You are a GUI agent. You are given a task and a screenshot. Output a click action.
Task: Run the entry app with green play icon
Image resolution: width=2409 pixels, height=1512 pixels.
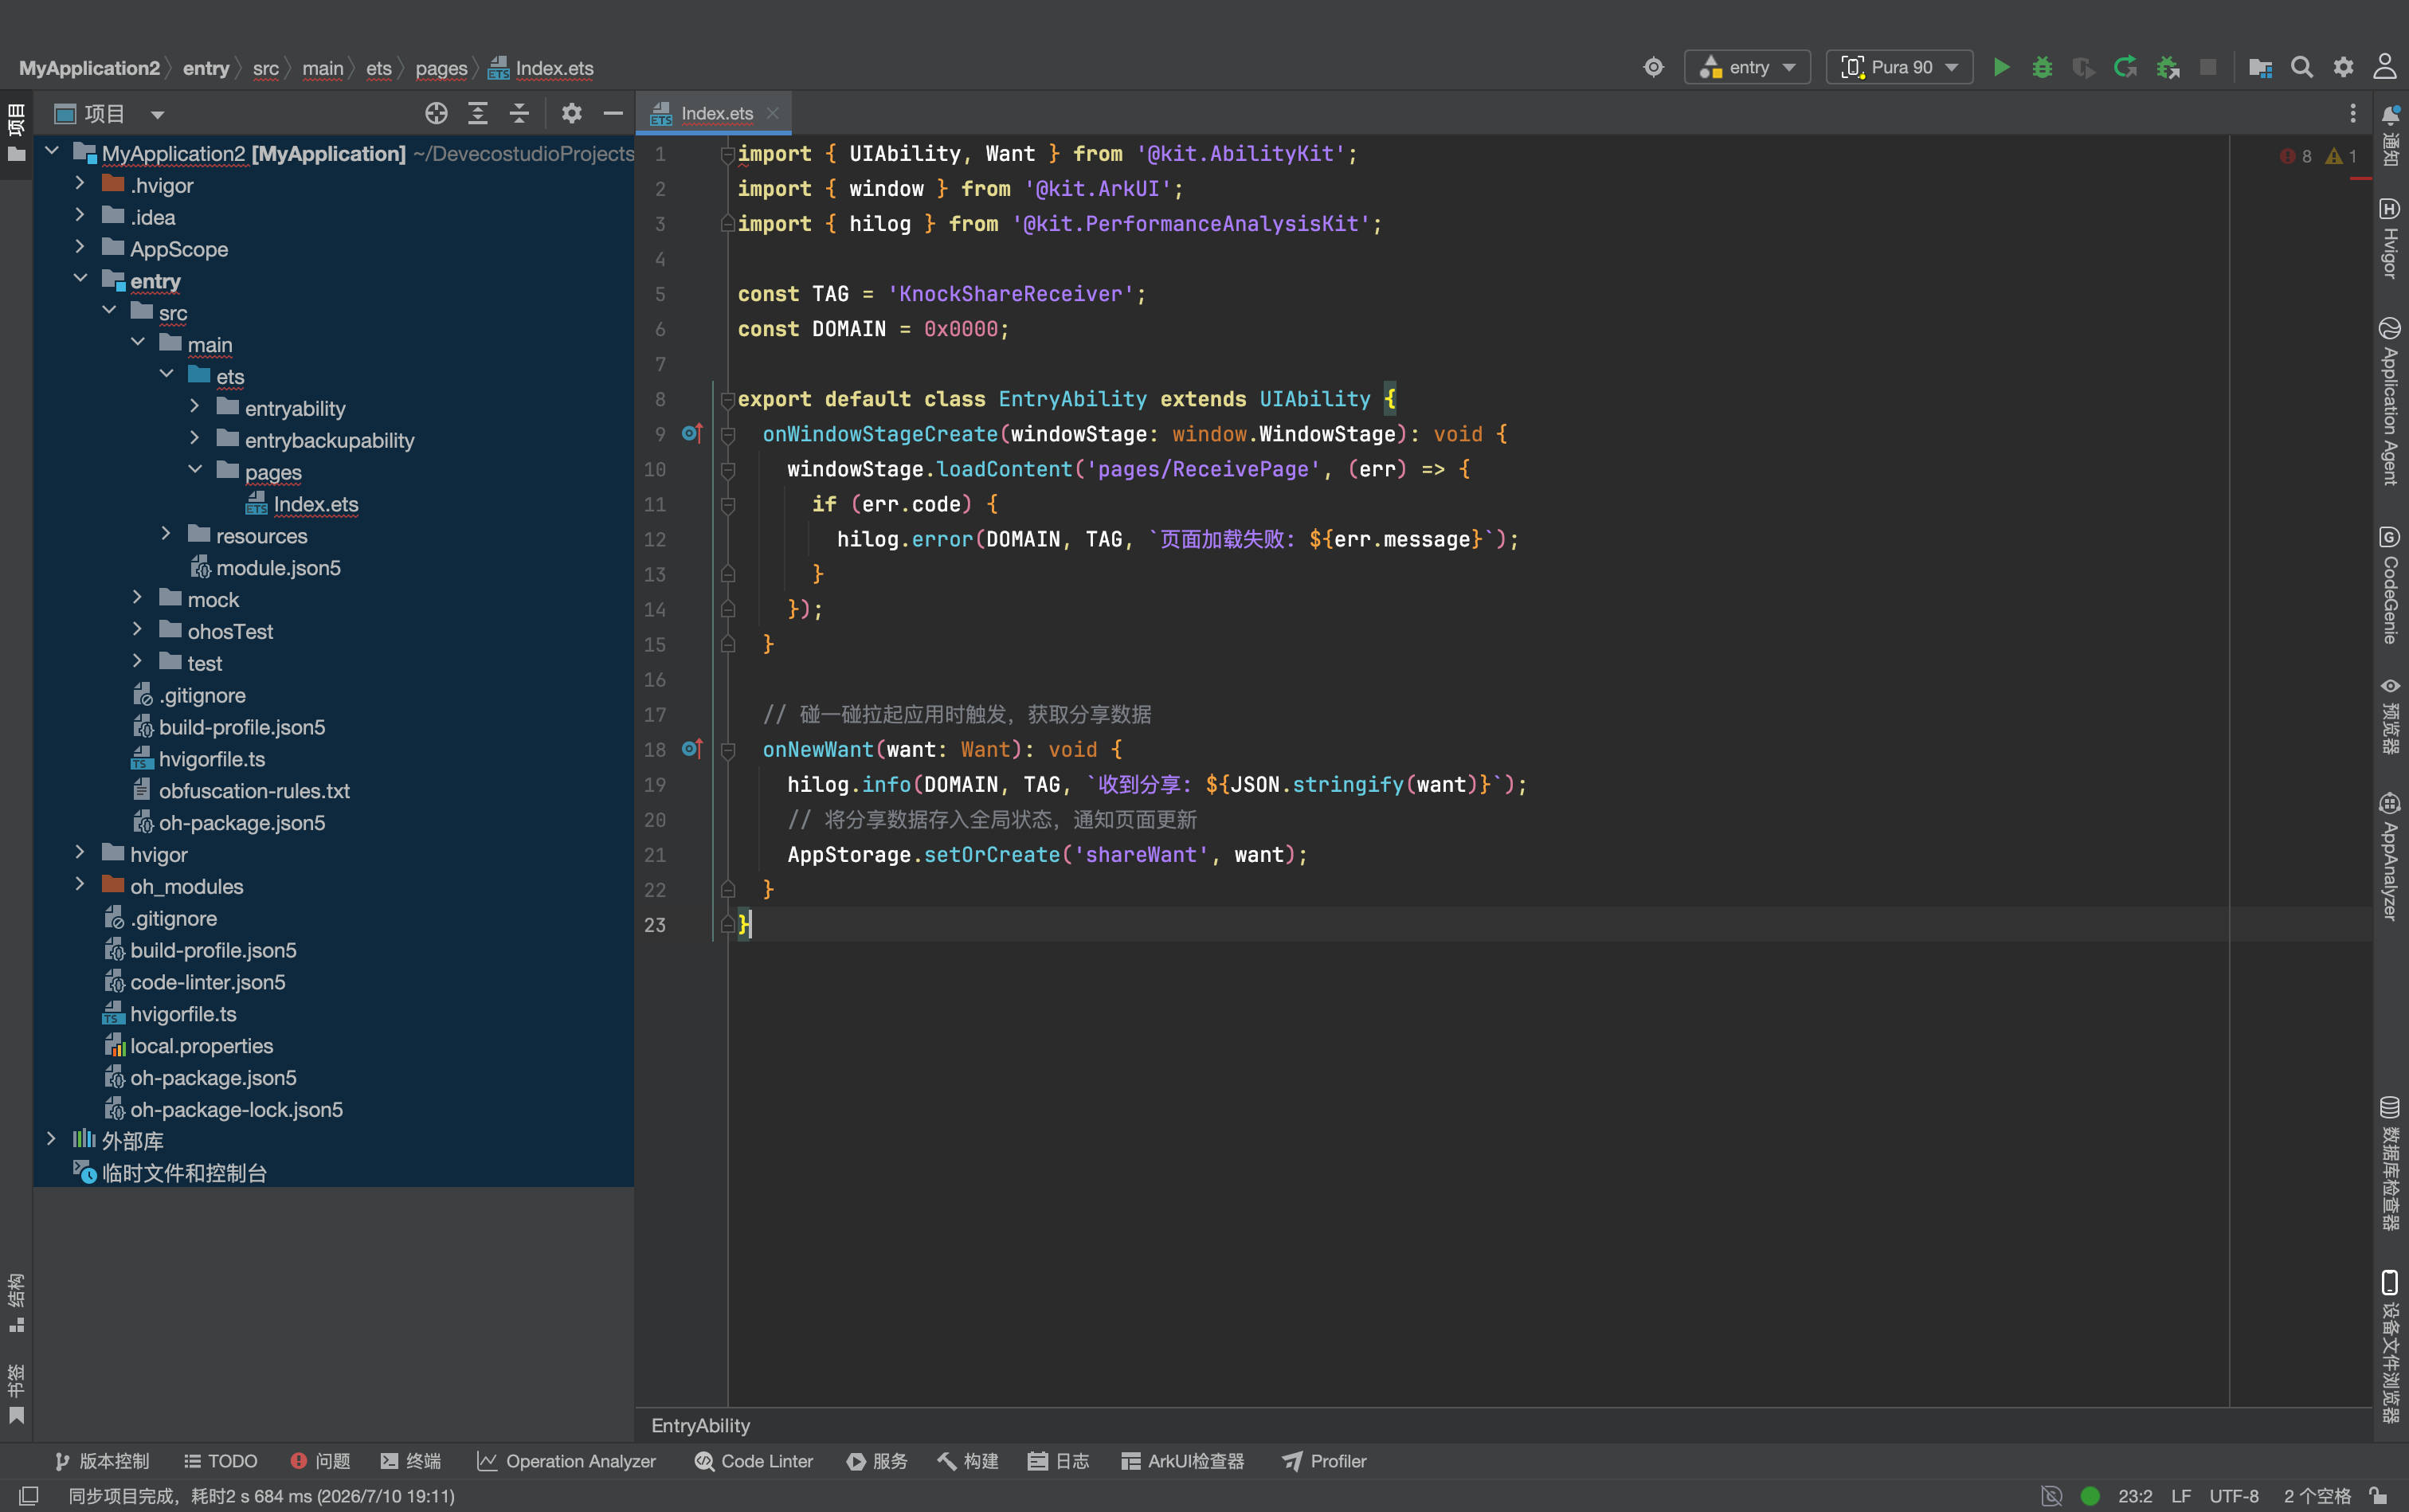point(2001,67)
